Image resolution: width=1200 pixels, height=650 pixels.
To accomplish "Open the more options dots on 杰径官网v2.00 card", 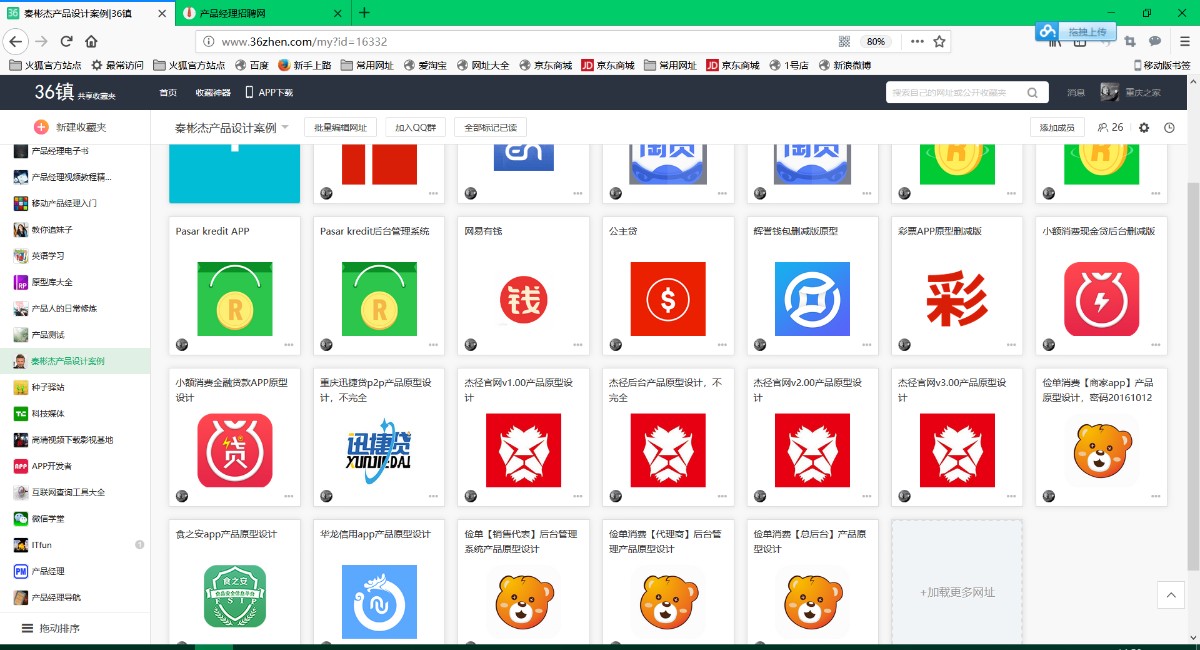I will (x=867, y=496).
